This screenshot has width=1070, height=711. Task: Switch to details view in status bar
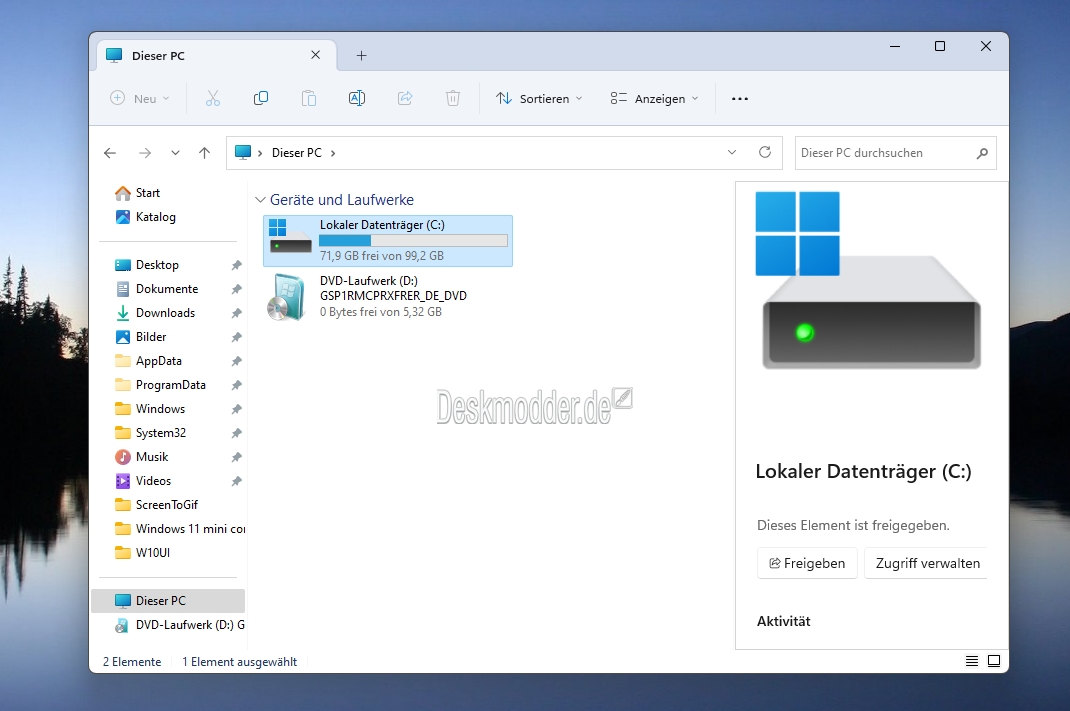click(972, 661)
